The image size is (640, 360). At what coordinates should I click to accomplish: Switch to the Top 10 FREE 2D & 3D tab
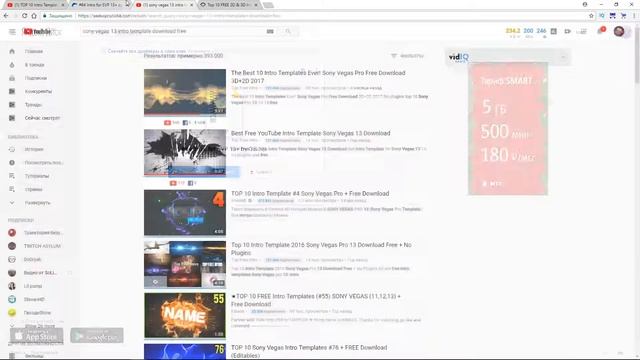pyautogui.click(x=229, y=5)
